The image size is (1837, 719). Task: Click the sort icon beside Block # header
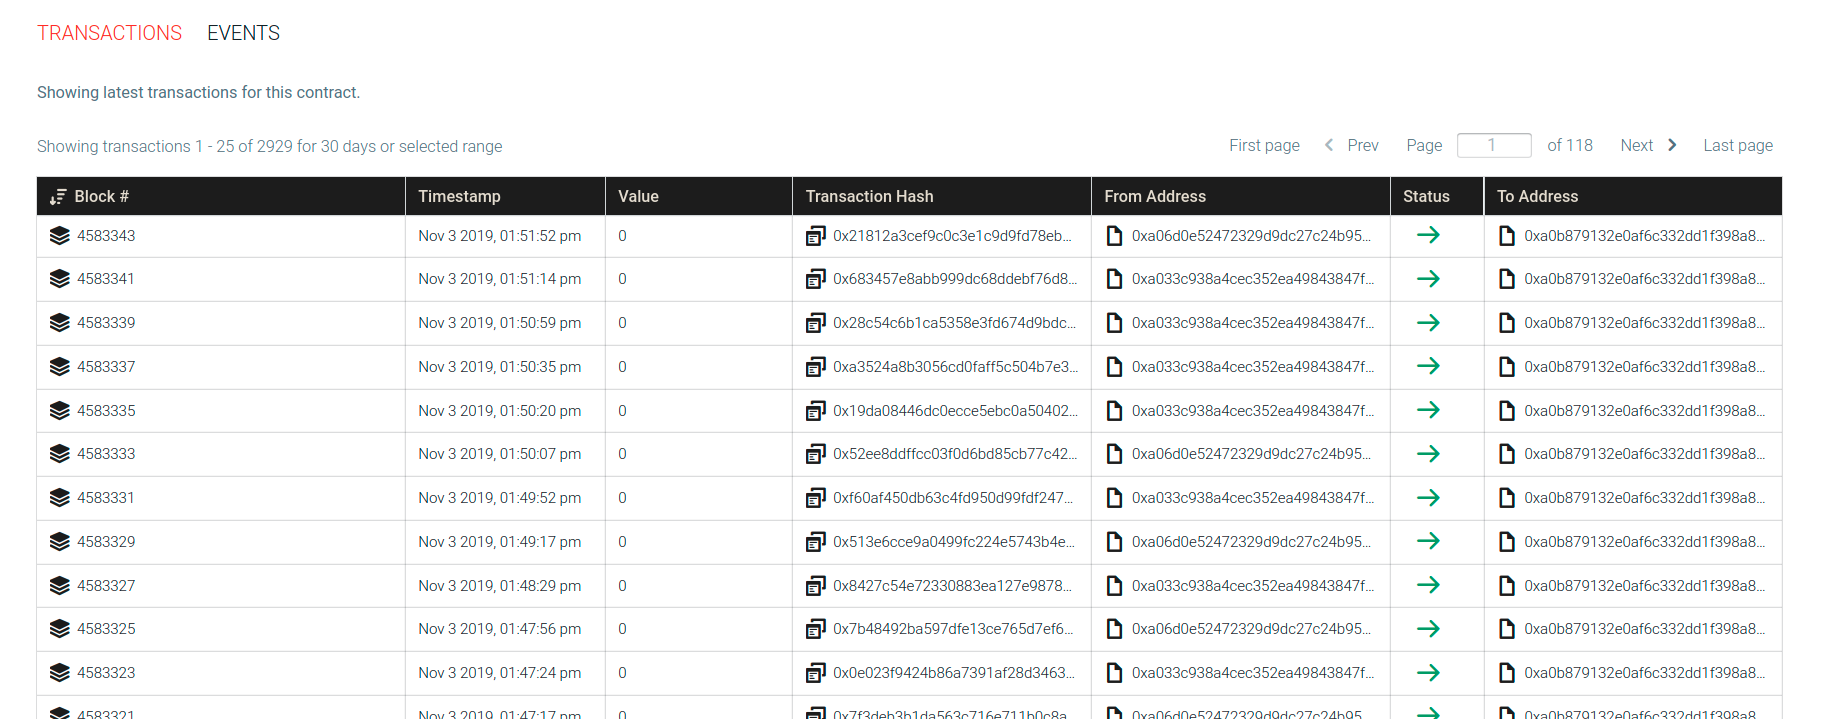58,197
